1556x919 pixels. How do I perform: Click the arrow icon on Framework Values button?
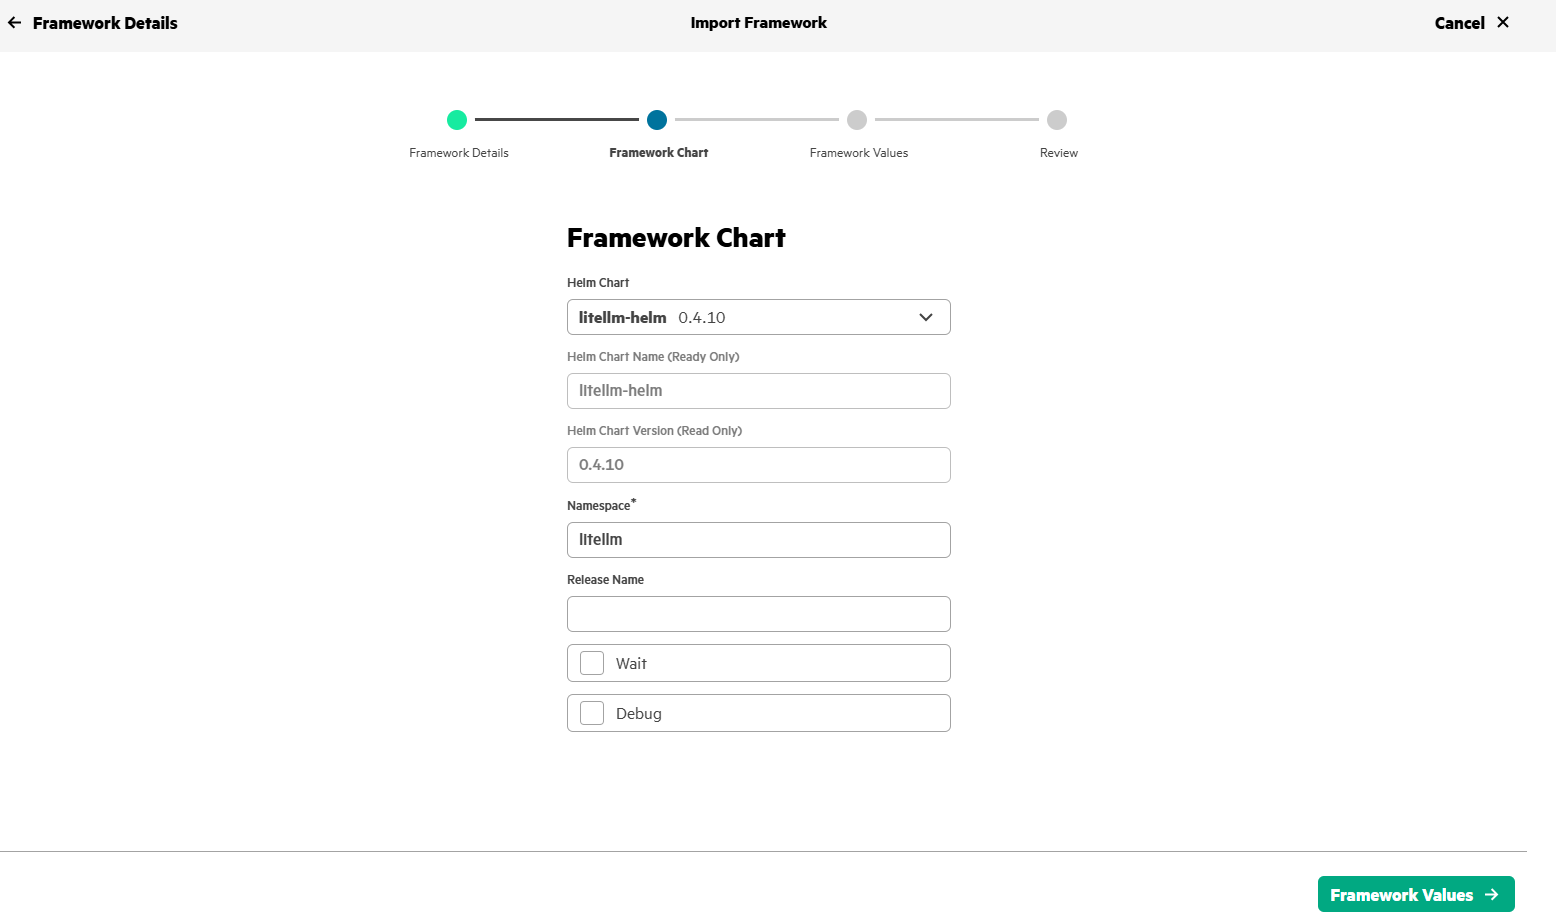(1492, 895)
